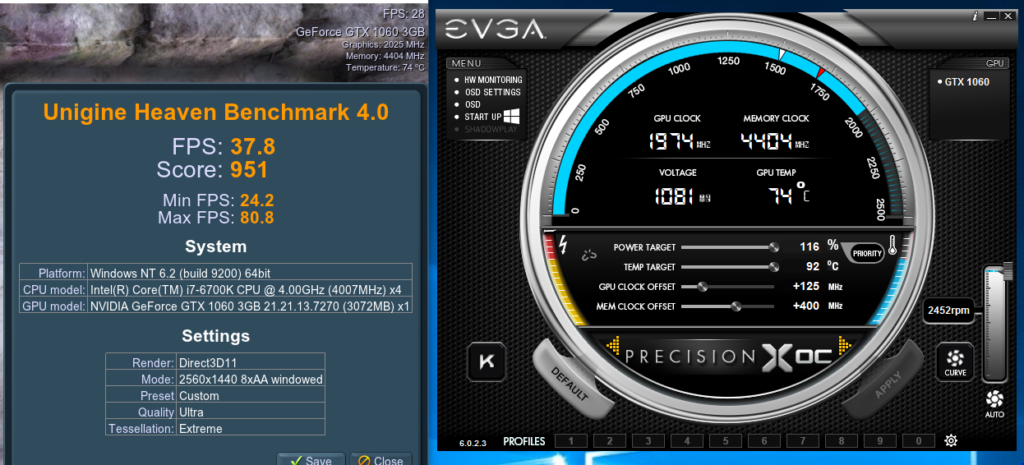Click the Tessellation Extreme value cell
Viewport: 1024px width, 465px height.
[x=251, y=428]
